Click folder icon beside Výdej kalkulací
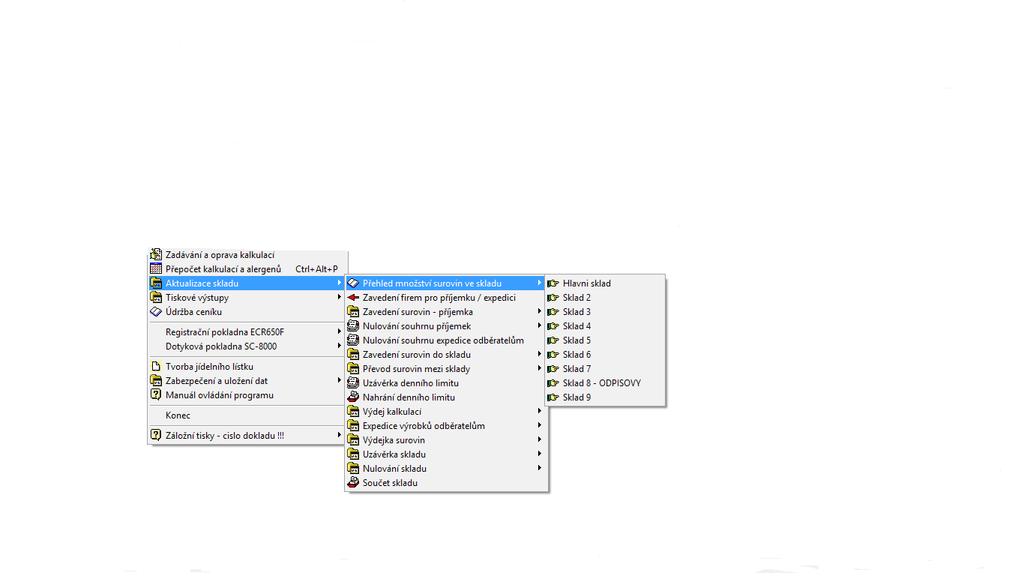Image resolution: width=1024 pixels, height=576 pixels. pyautogui.click(x=353, y=411)
